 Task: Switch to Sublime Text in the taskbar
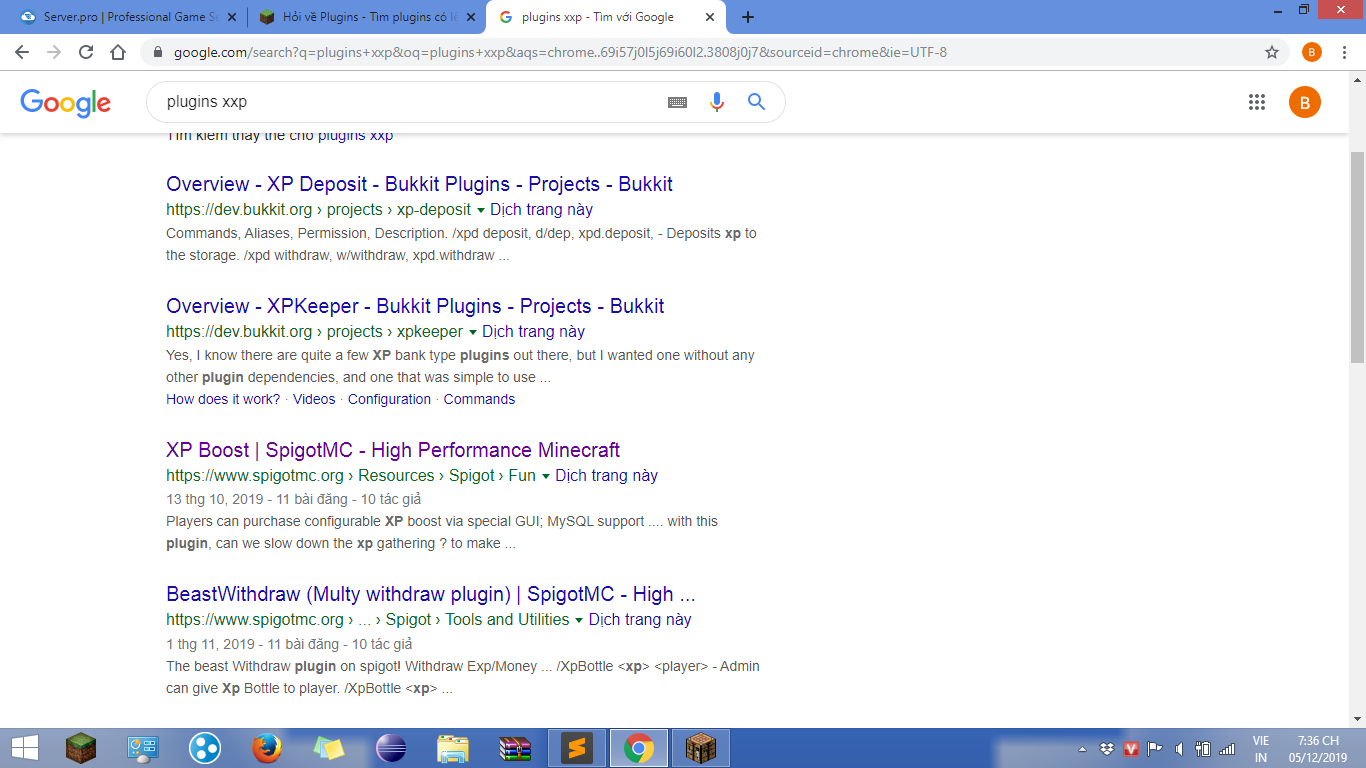577,748
